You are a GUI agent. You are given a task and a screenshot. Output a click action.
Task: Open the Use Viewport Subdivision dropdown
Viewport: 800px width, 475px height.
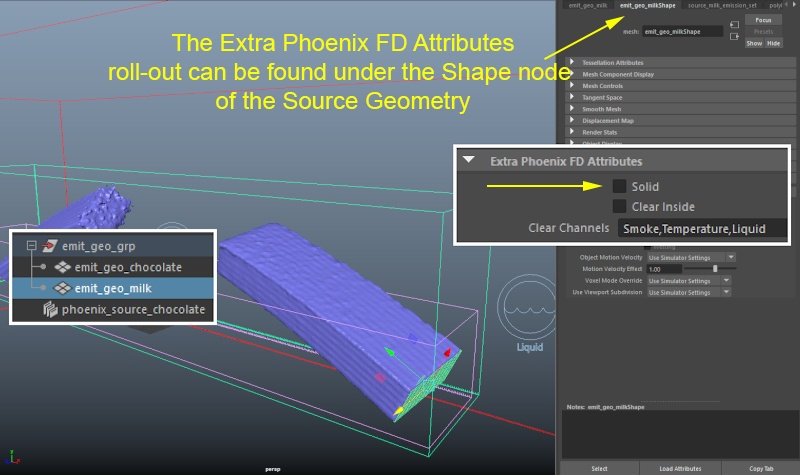coord(689,292)
